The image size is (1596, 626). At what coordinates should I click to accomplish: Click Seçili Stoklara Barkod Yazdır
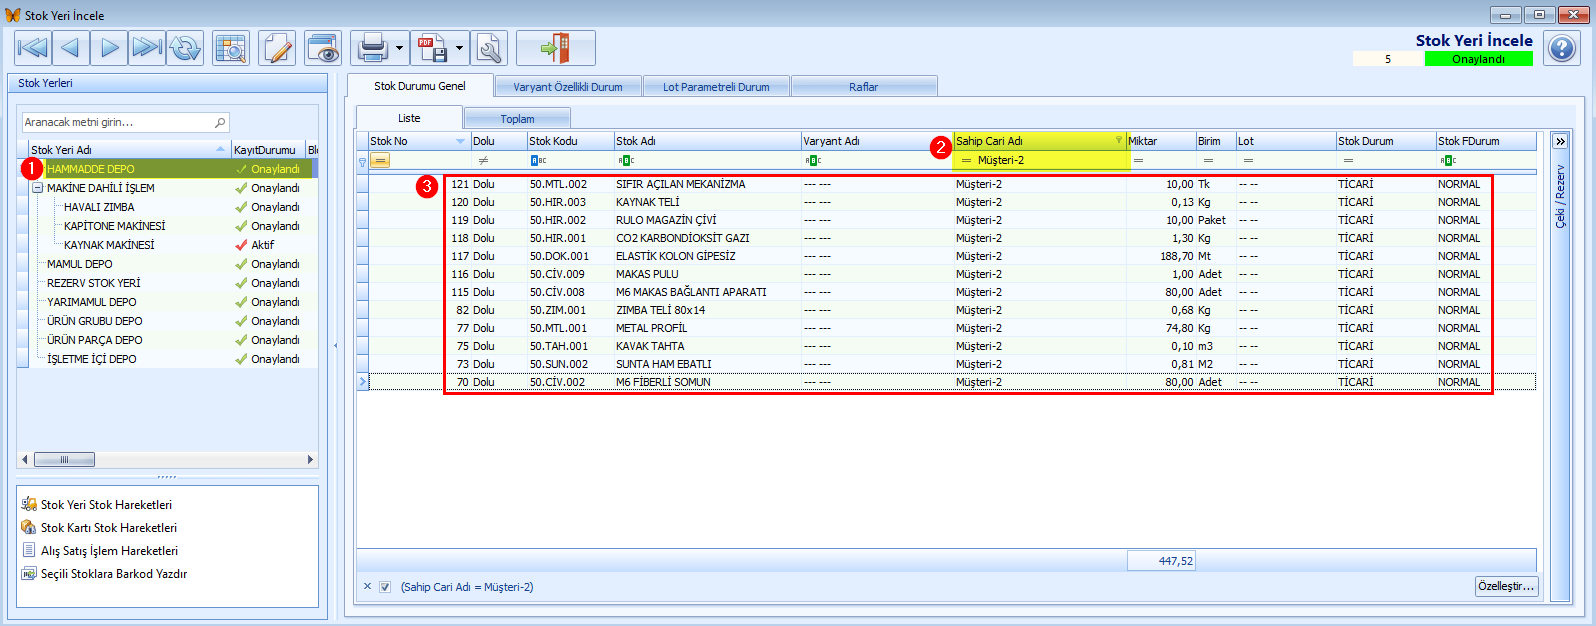coord(113,574)
